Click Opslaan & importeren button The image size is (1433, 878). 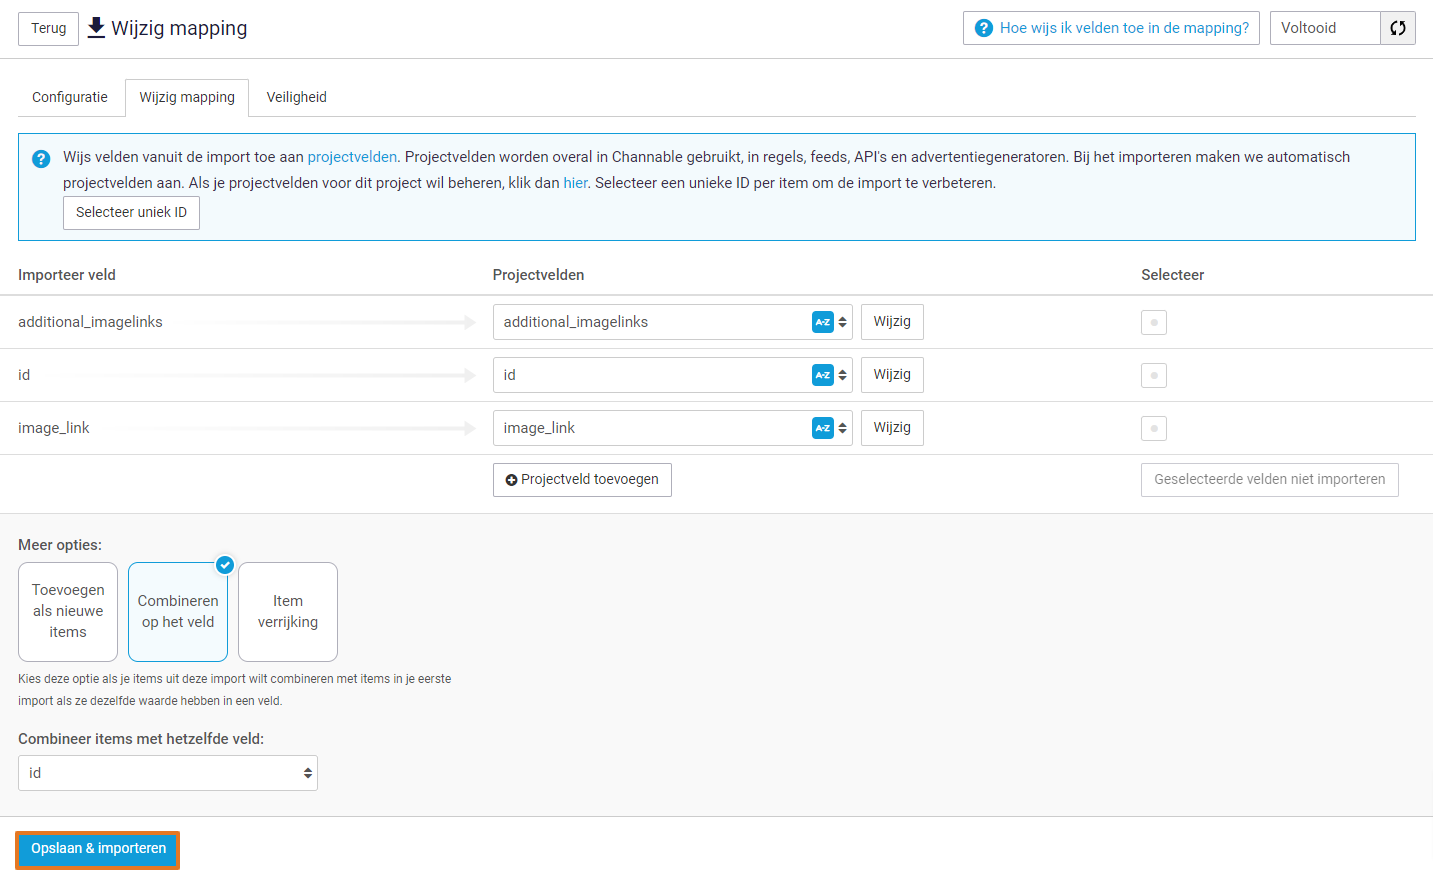coord(98,849)
